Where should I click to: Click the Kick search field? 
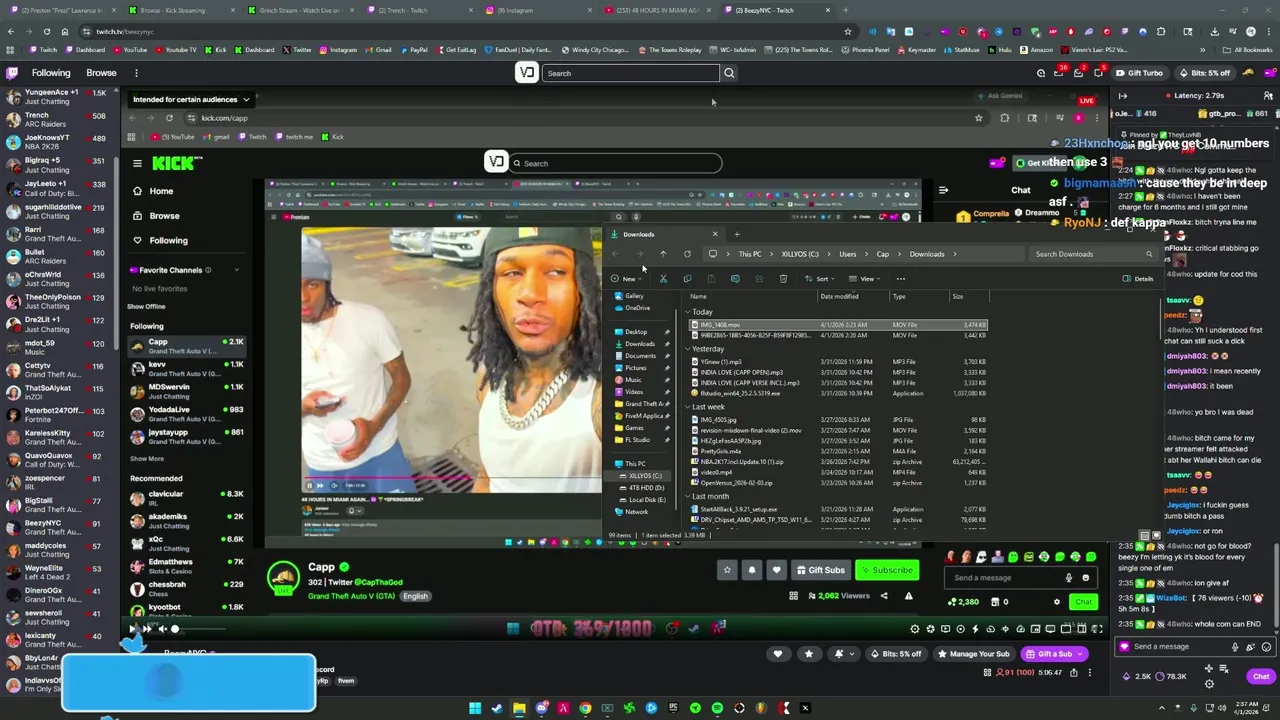[615, 163]
